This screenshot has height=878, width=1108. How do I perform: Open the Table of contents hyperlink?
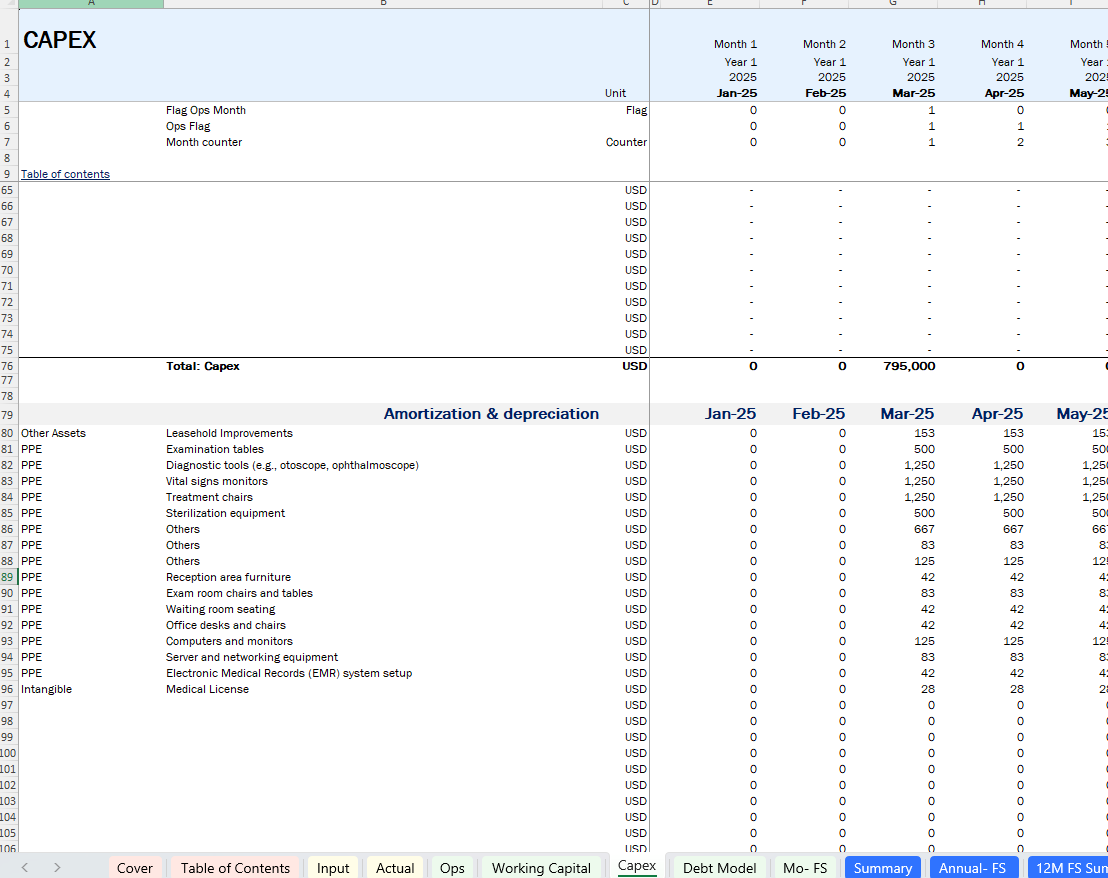tap(65, 174)
